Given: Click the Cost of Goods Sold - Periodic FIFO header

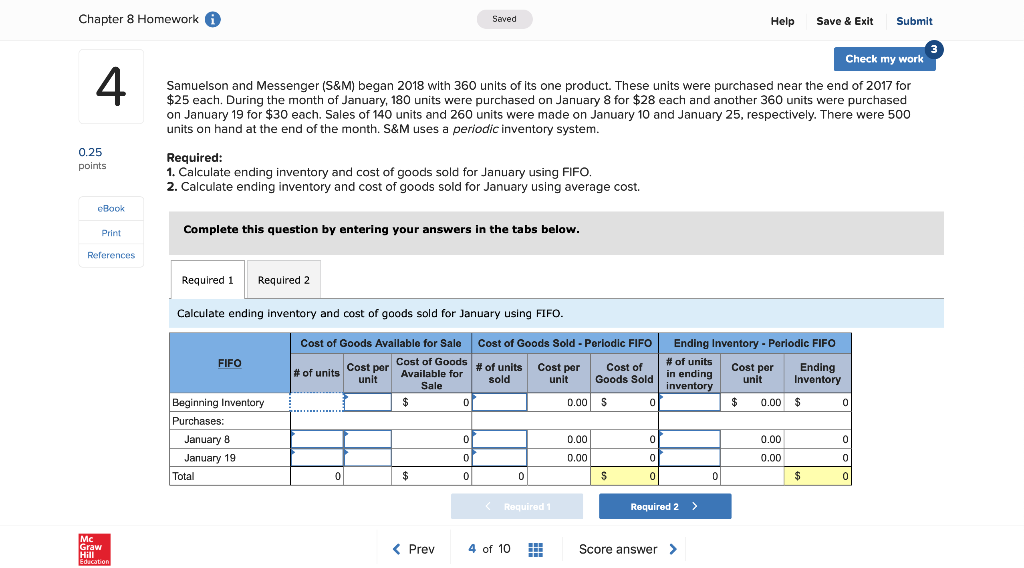Looking at the screenshot, I should [565, 343].
